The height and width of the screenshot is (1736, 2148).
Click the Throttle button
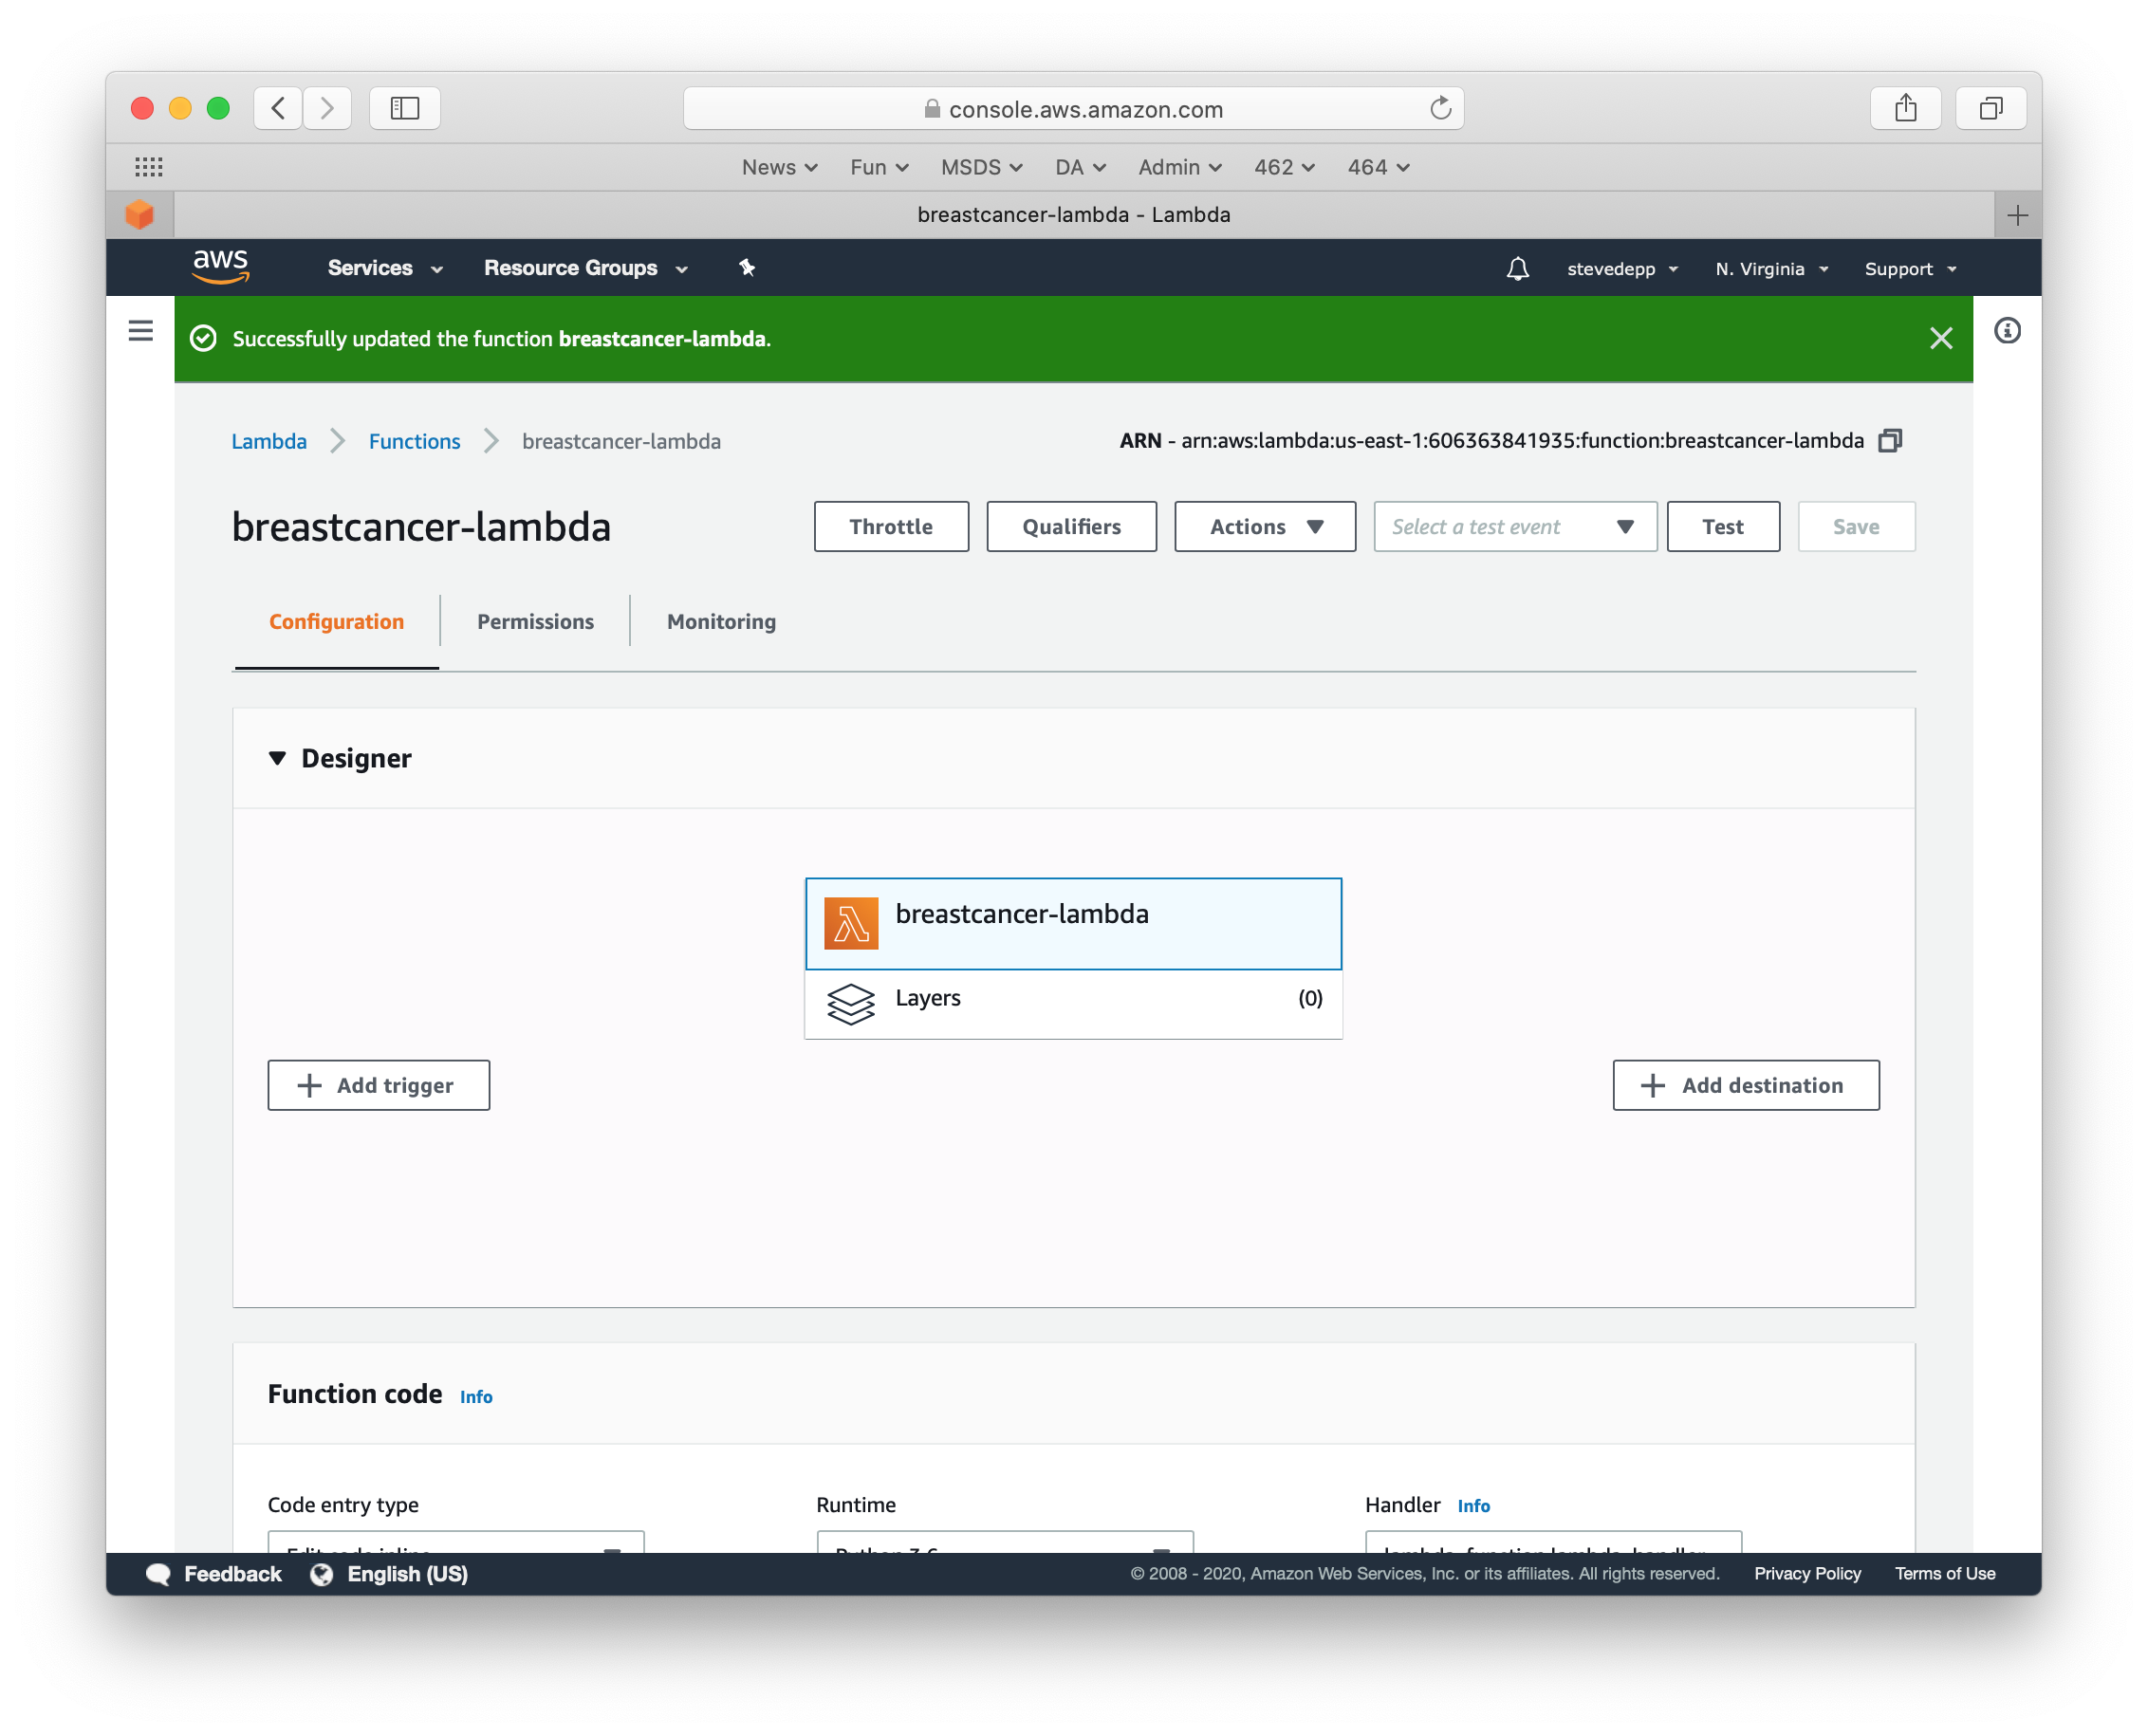click(891, 527)
